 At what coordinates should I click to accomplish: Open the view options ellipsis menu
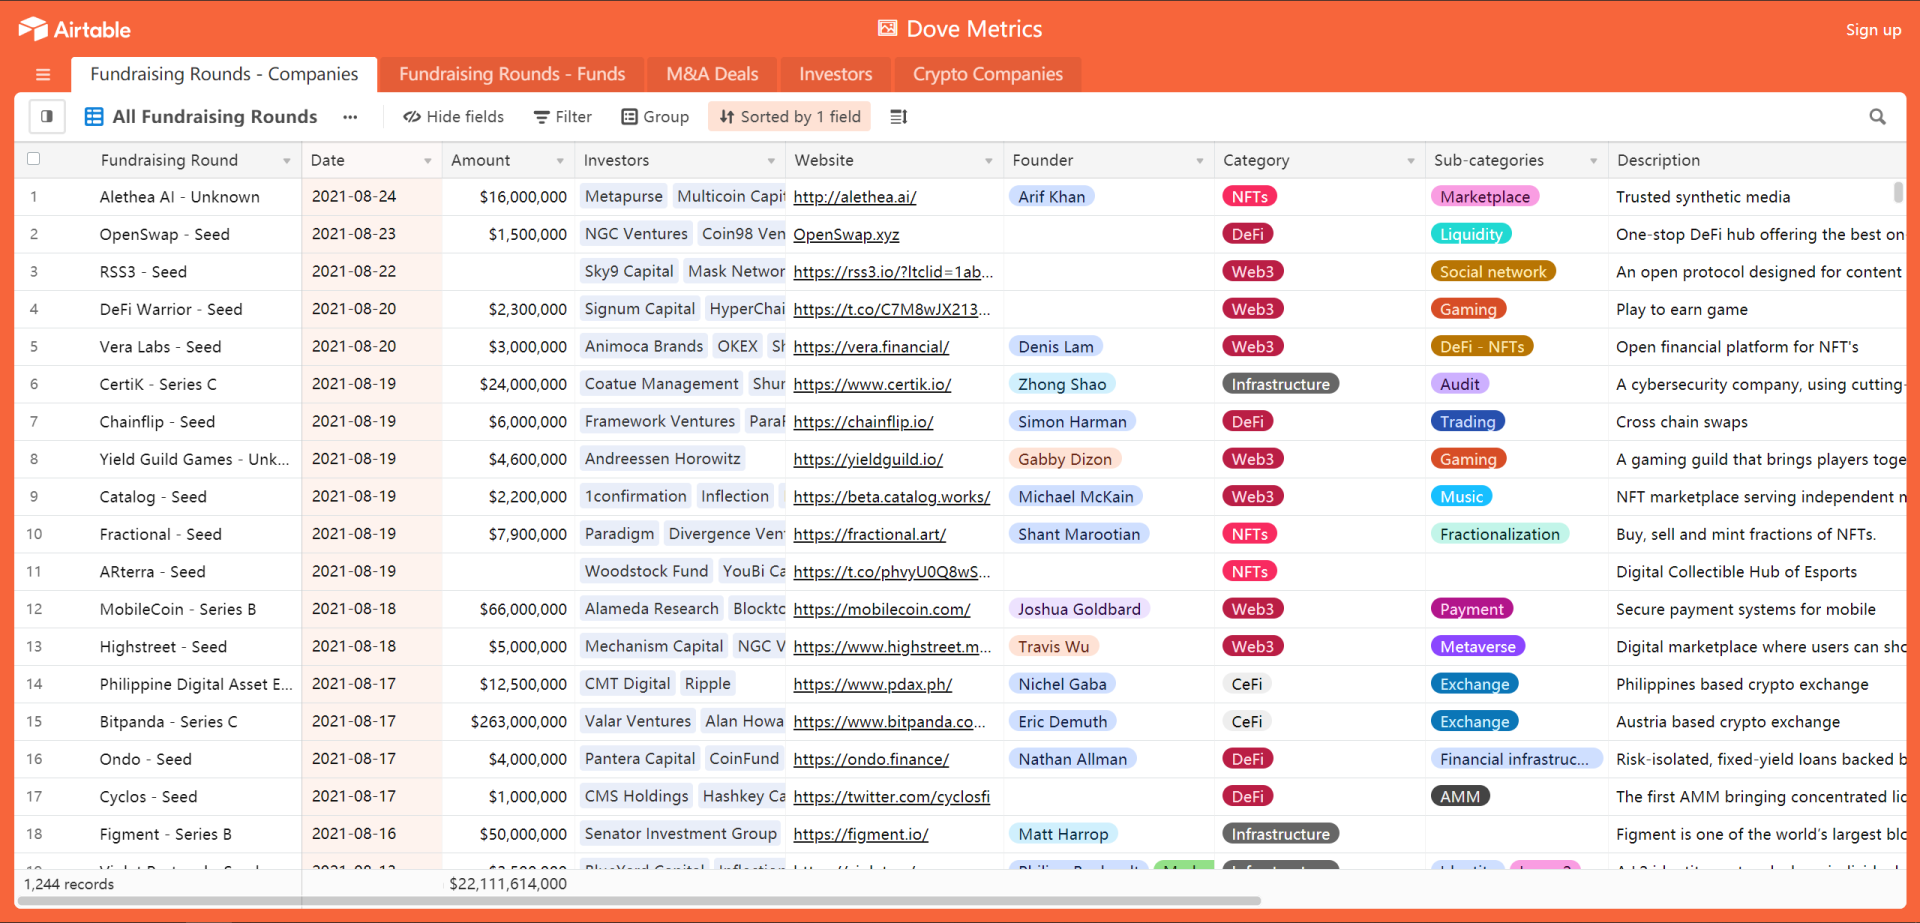point(350,117)
